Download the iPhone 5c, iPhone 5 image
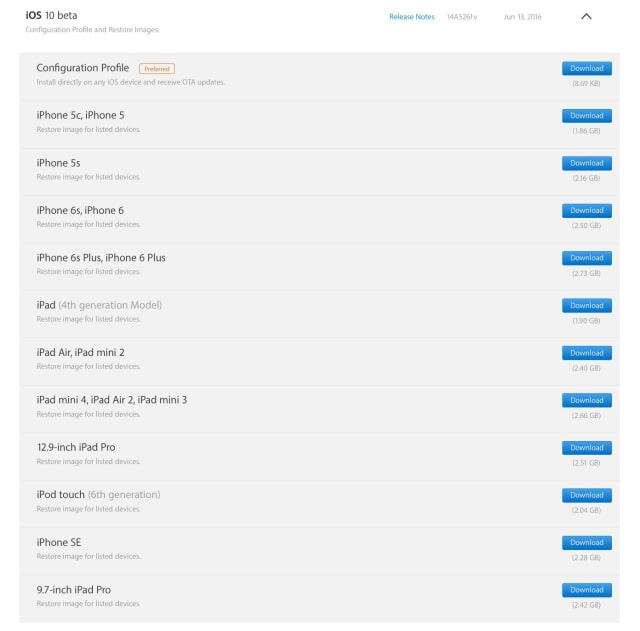The width and height of the screenshot is (640, 631). 586,116
